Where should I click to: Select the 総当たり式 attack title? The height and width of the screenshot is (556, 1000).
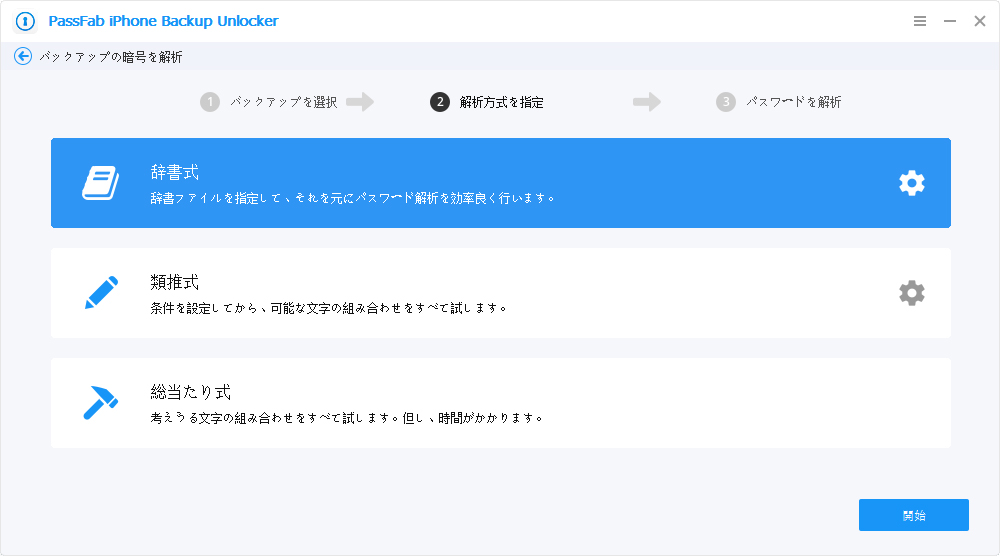[x=191, y=392]
